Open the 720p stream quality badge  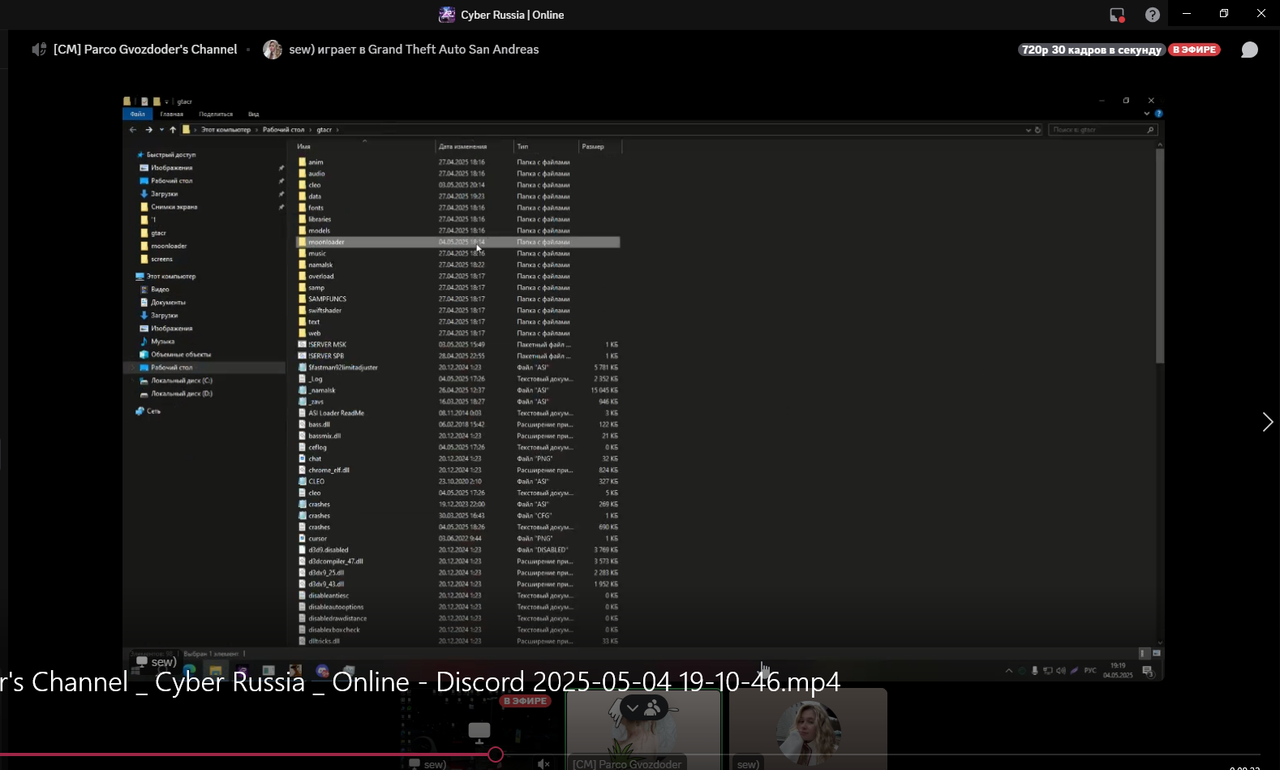tap(1091, 50)
